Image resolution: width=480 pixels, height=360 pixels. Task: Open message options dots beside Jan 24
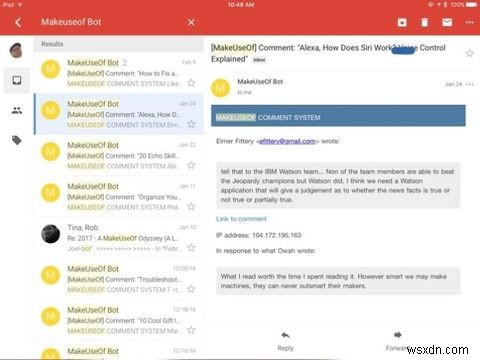[x=470, y=84]
